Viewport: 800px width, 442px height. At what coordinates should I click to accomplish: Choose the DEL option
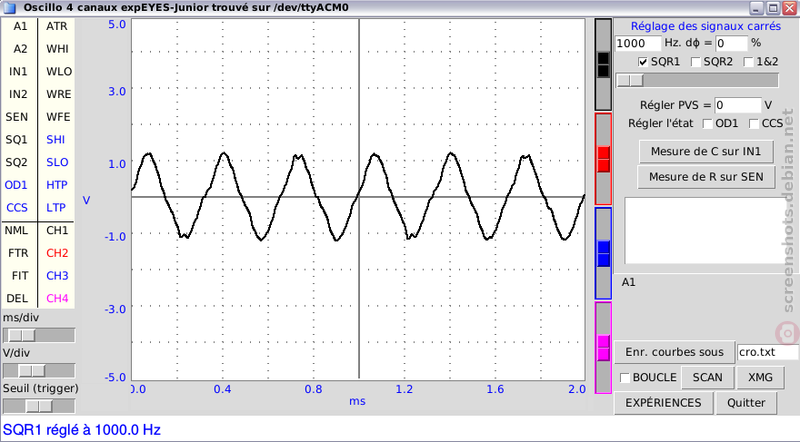[17, 298]
